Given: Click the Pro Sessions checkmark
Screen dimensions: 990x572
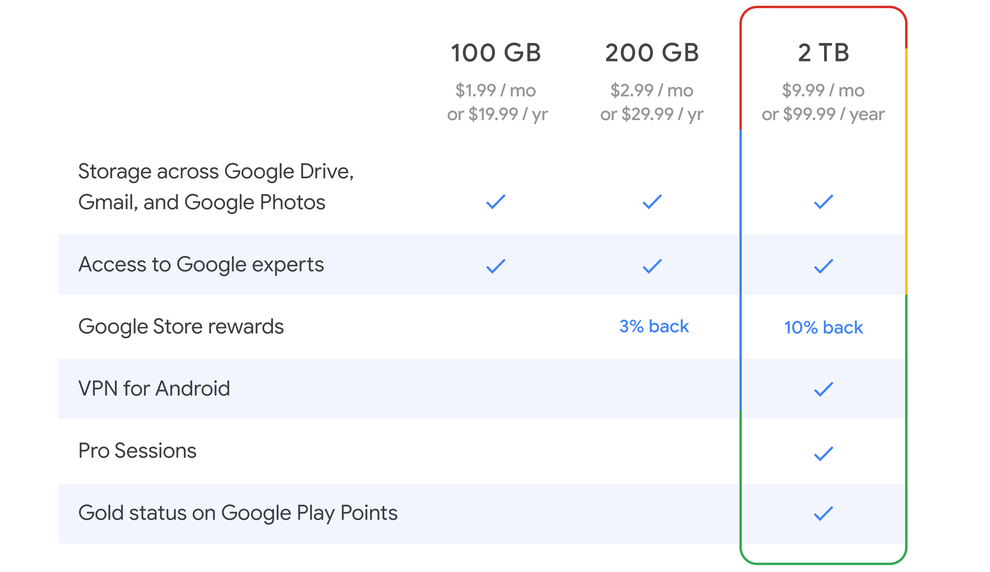Looking at the screenshot, I should point(823,453).
